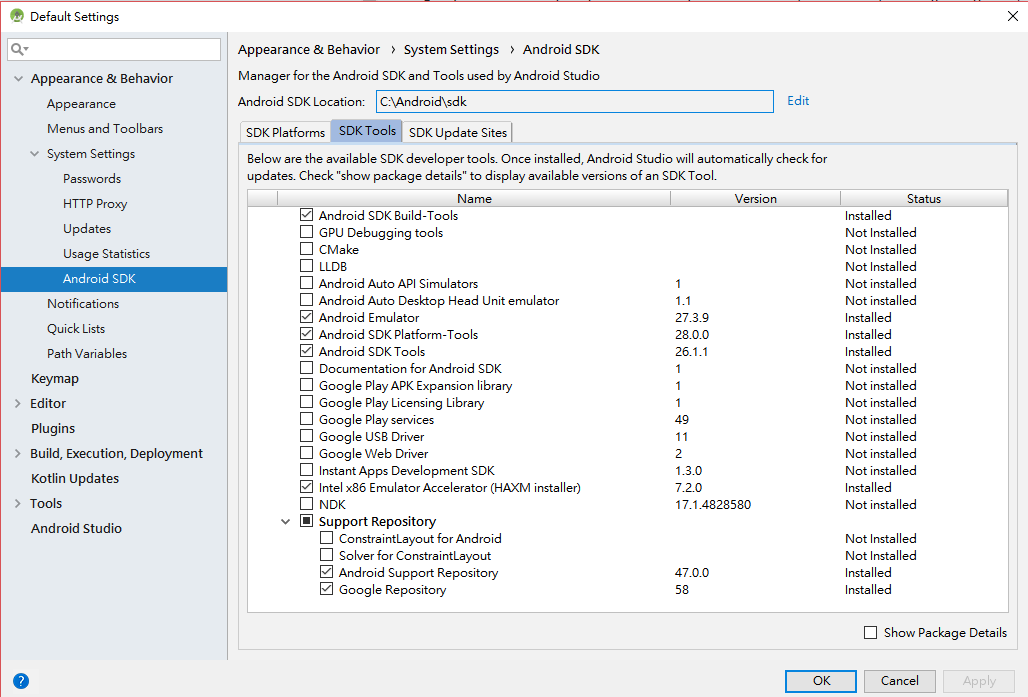Collapse the Appearance & Behavior tree node
Viewport: 1028px width, 697px height.
[18, 79]
